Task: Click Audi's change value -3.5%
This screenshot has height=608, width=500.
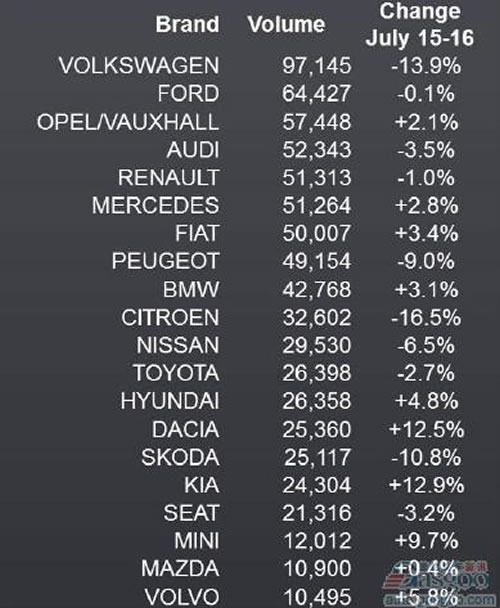Action: tap(426, 150)
